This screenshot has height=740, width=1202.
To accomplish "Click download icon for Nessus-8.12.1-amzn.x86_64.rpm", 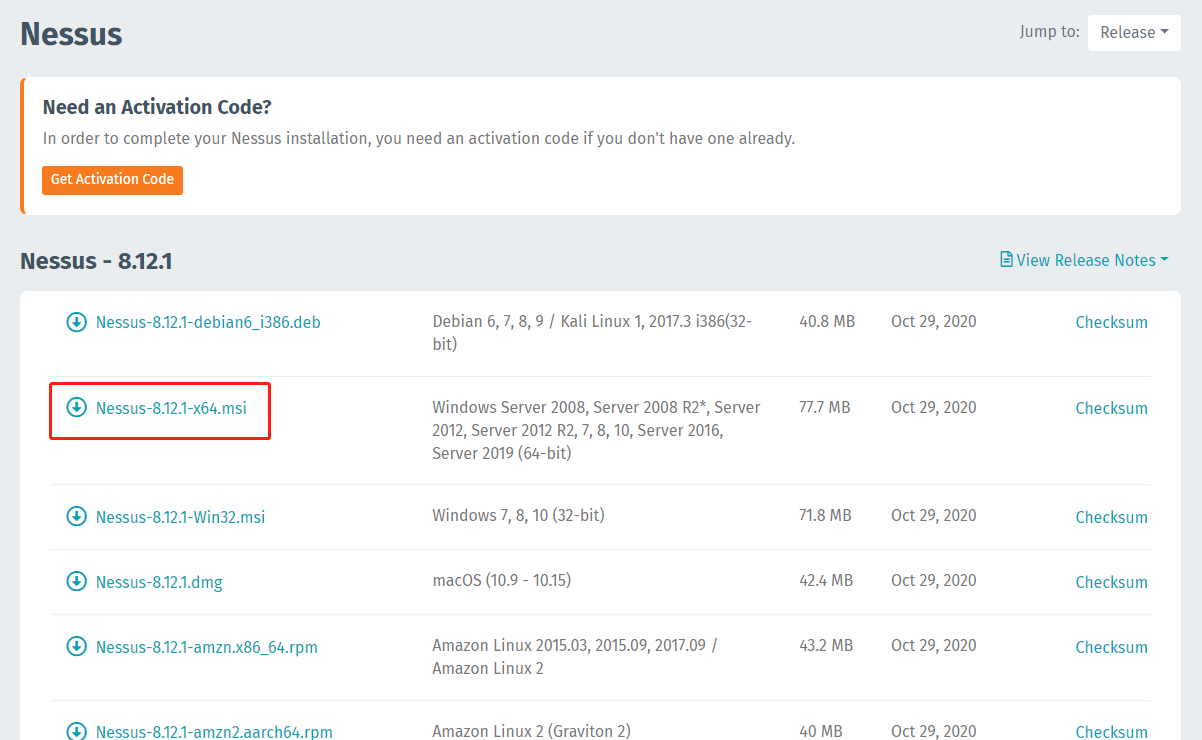I will click(76, 646).
